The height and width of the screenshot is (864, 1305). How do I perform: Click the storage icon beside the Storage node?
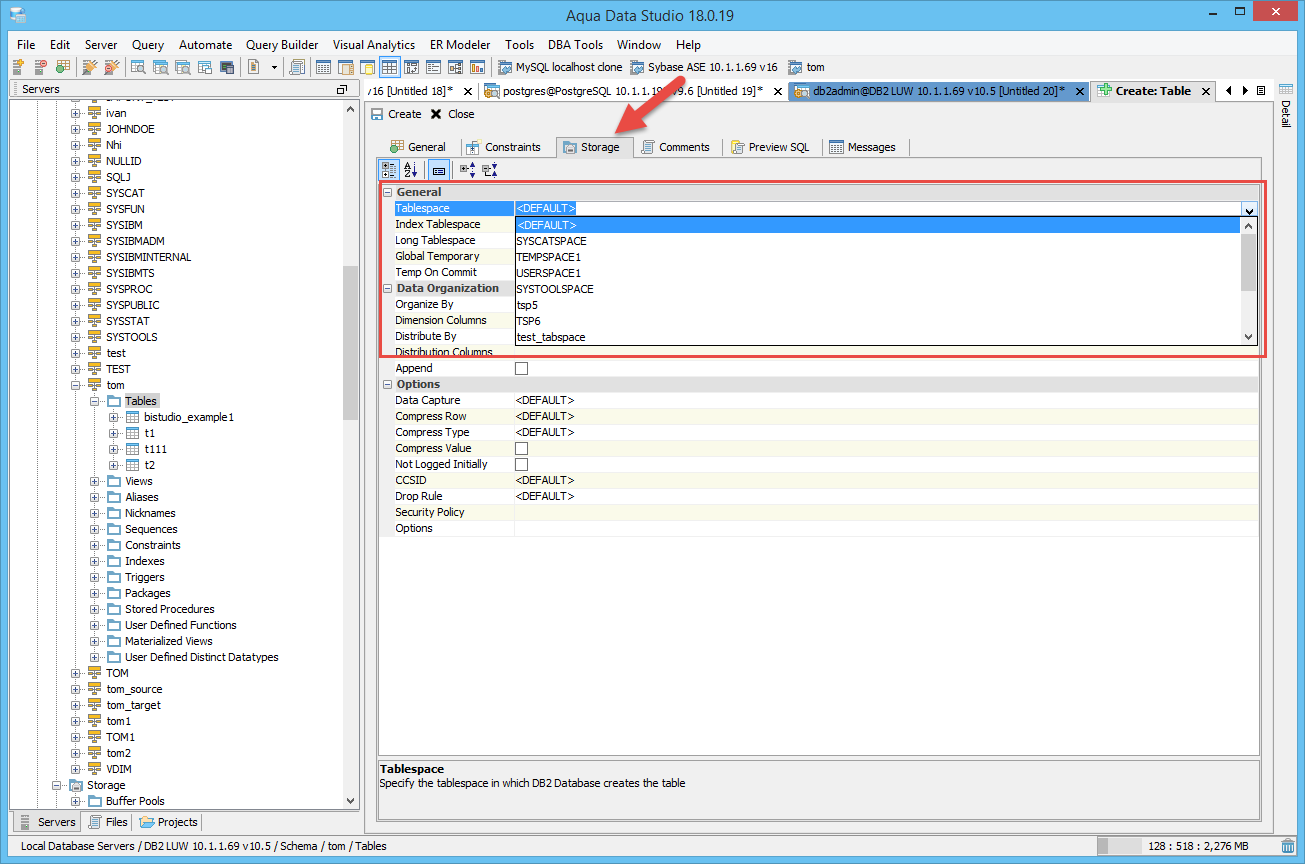(x=75, y=785)
